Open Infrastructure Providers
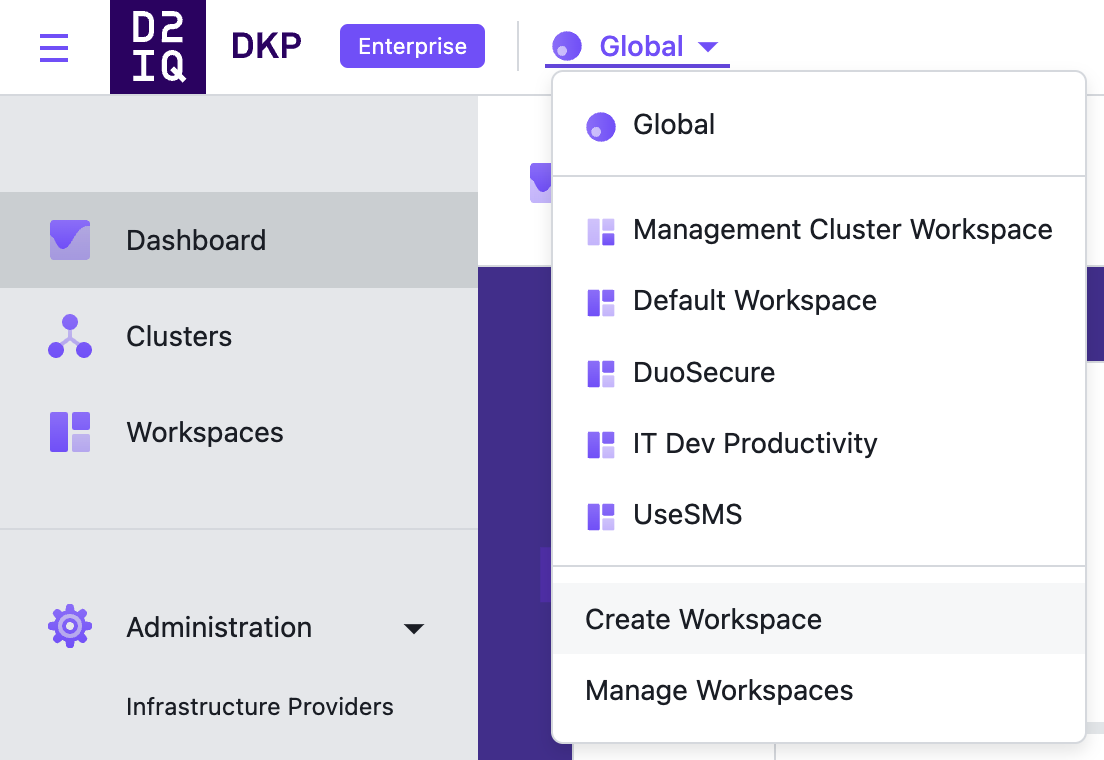This screenshot has height=760, width=1104. (x=260, y=706)
